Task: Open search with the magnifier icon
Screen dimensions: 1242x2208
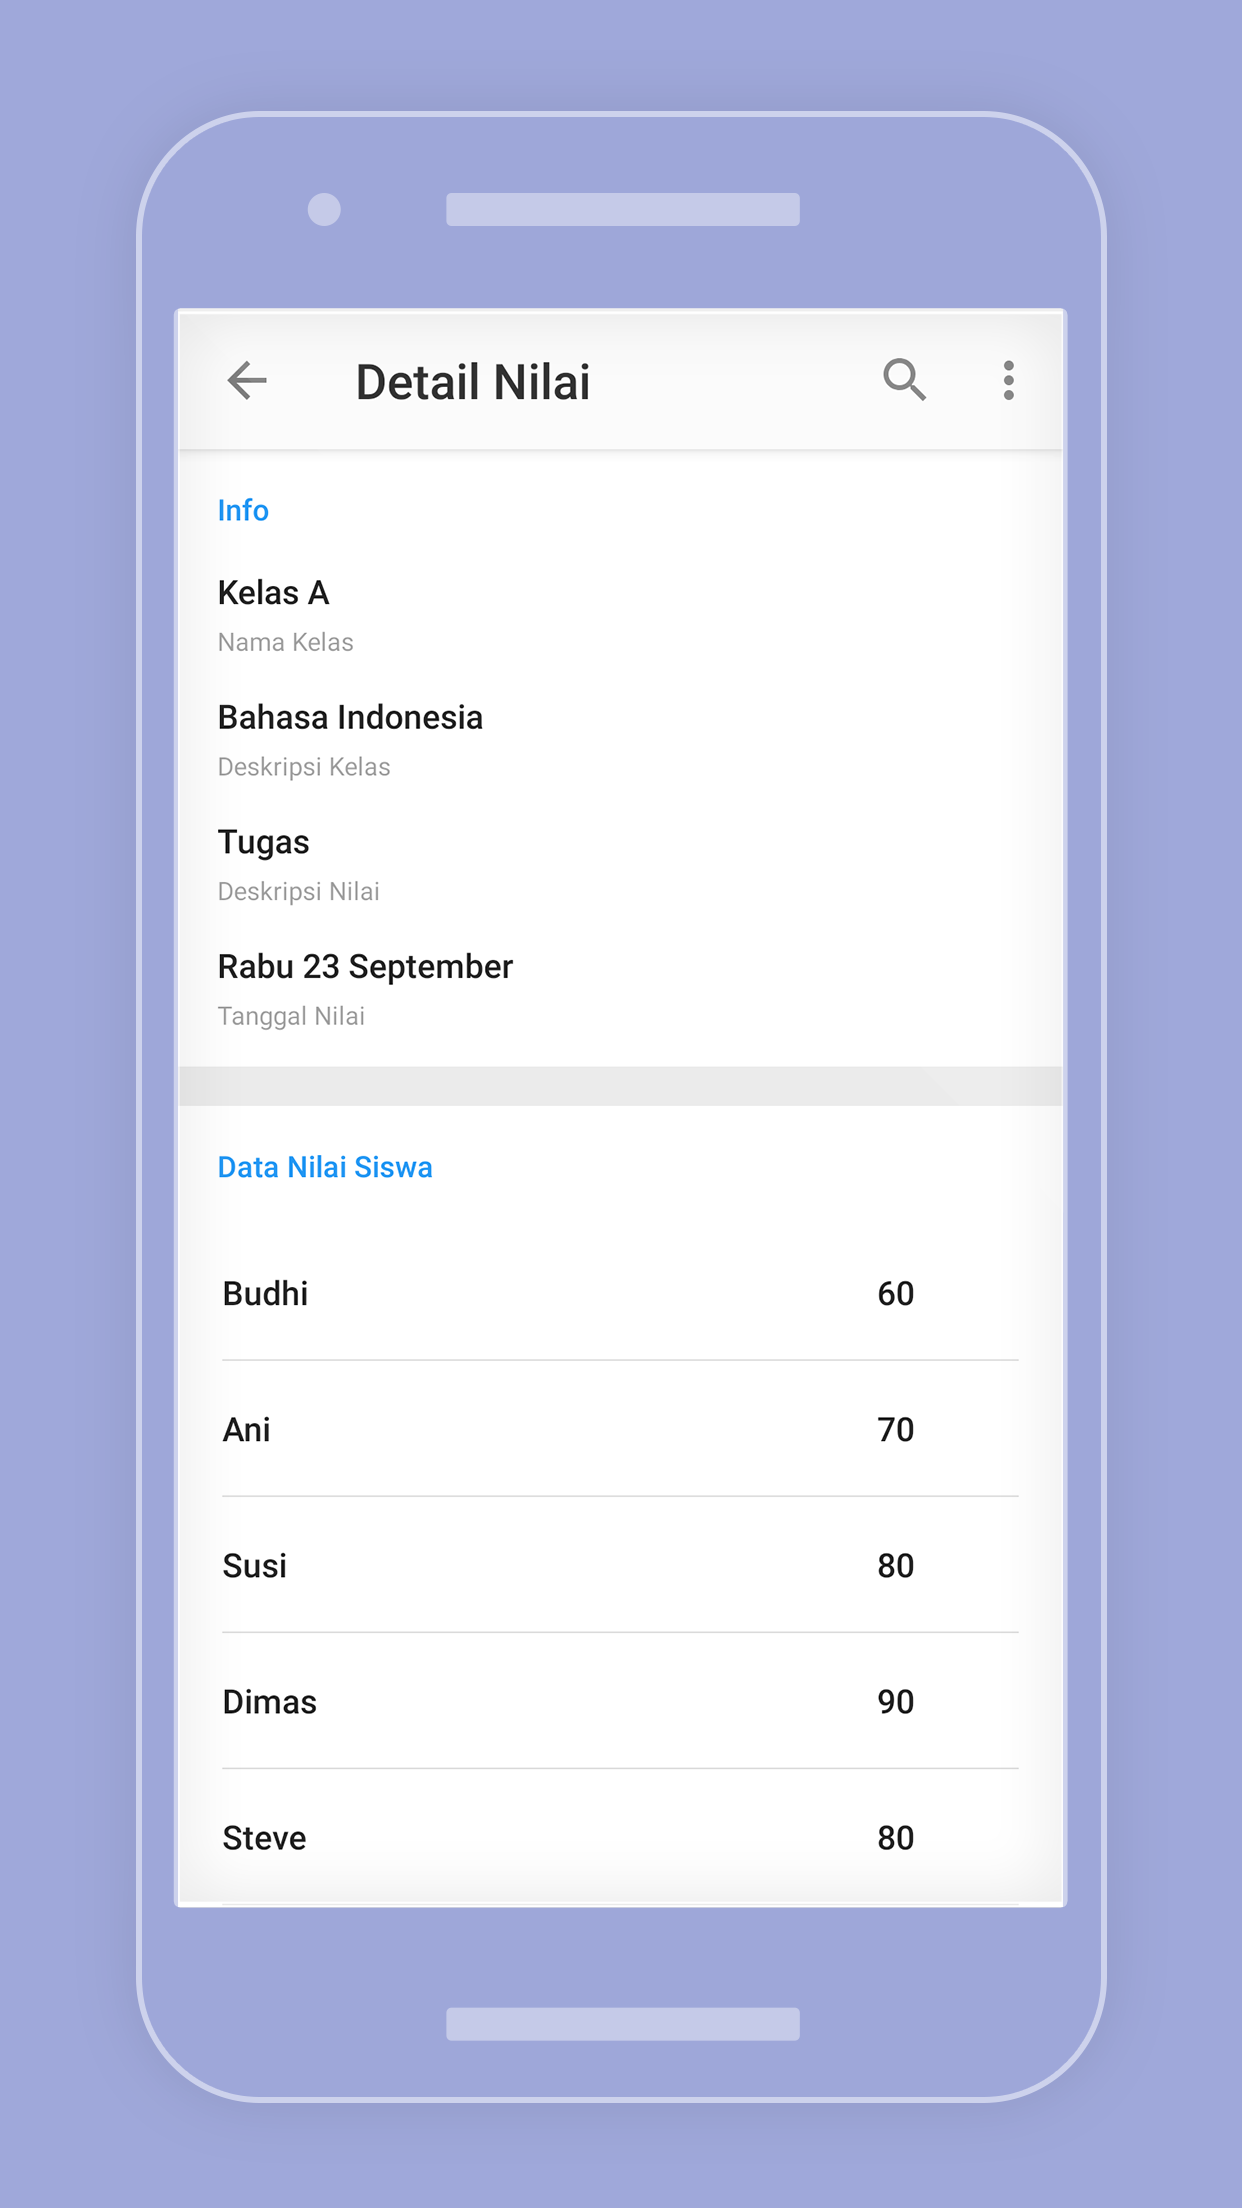Action: [904, 381]
